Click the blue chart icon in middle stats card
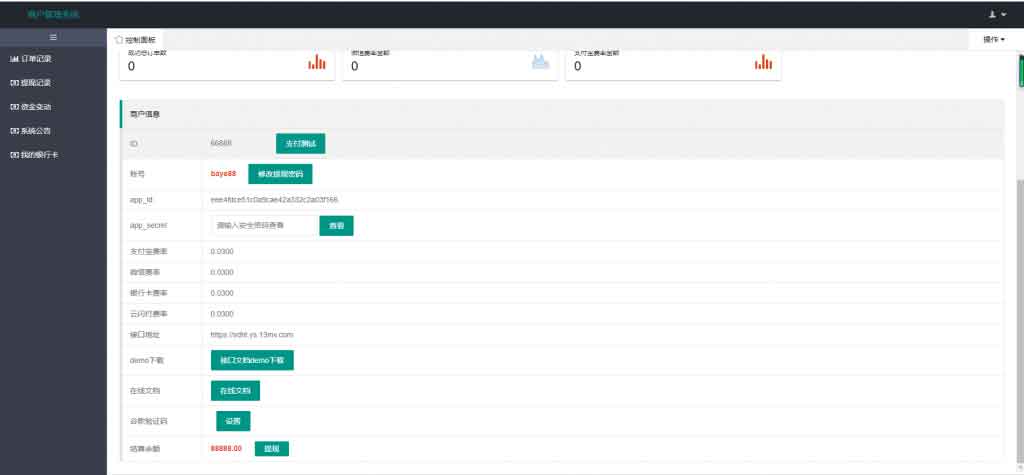This screenshot has height=475, width=1024. click(540, 63)
